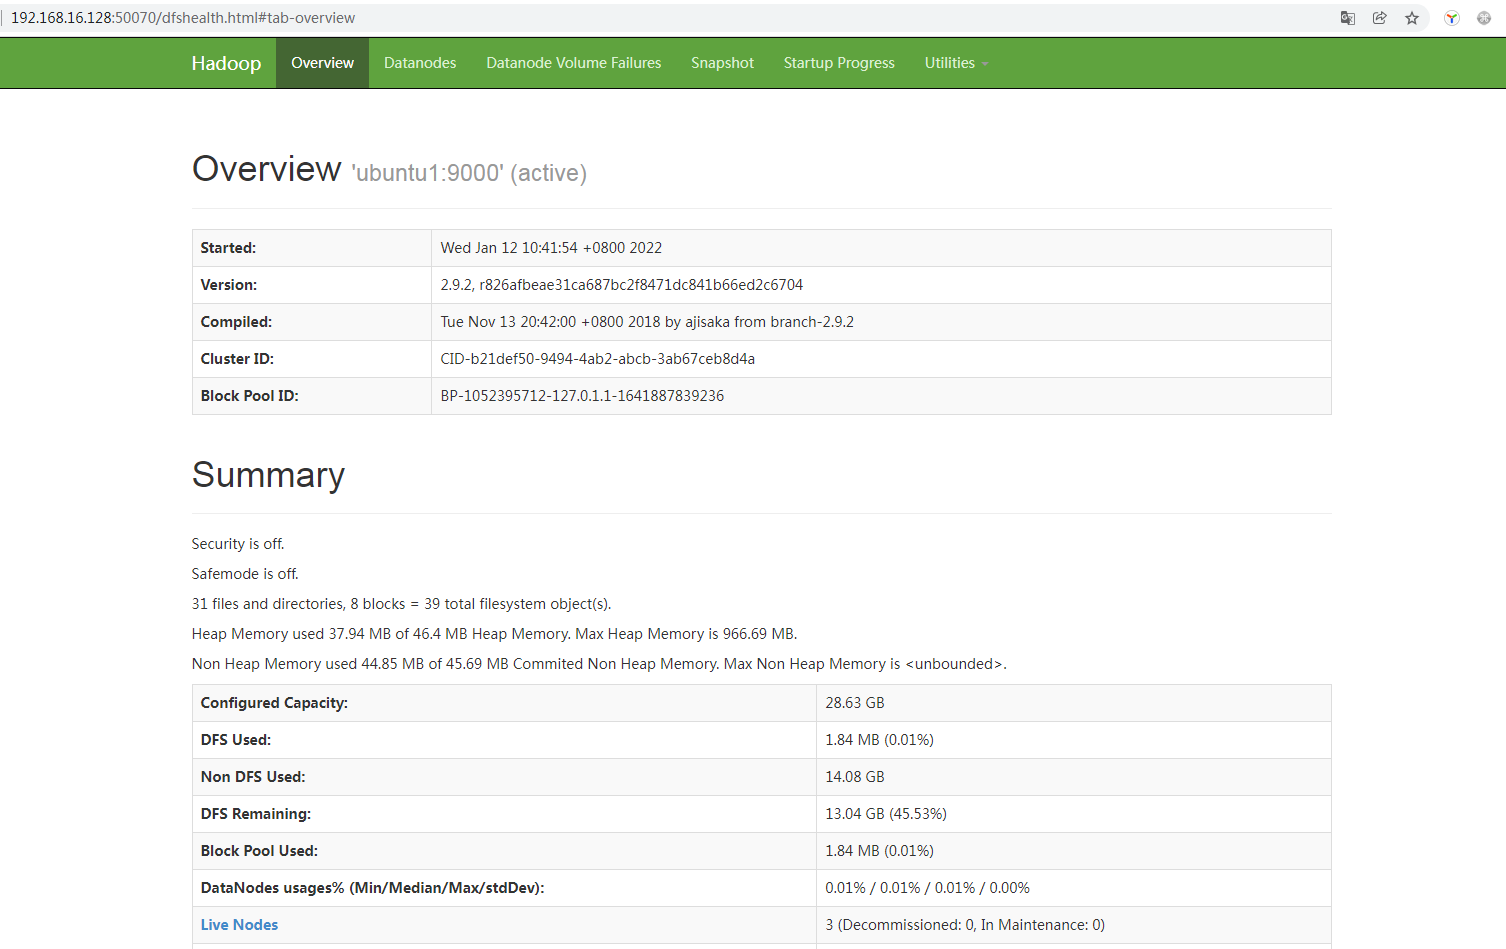The image size is (1506, 949).
Task: Click 'Security is off.' text
Action: [238, 544]
